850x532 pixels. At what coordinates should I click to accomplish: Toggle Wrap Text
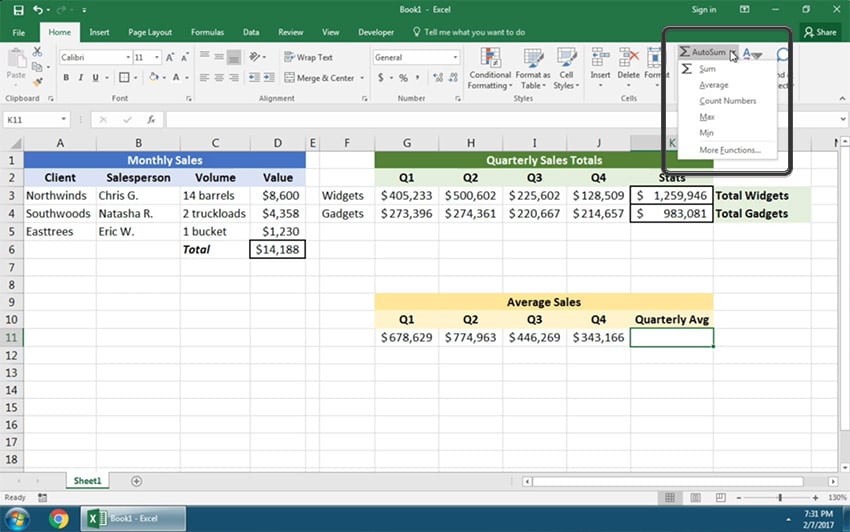pyautogui.click(x=308, y=57)
